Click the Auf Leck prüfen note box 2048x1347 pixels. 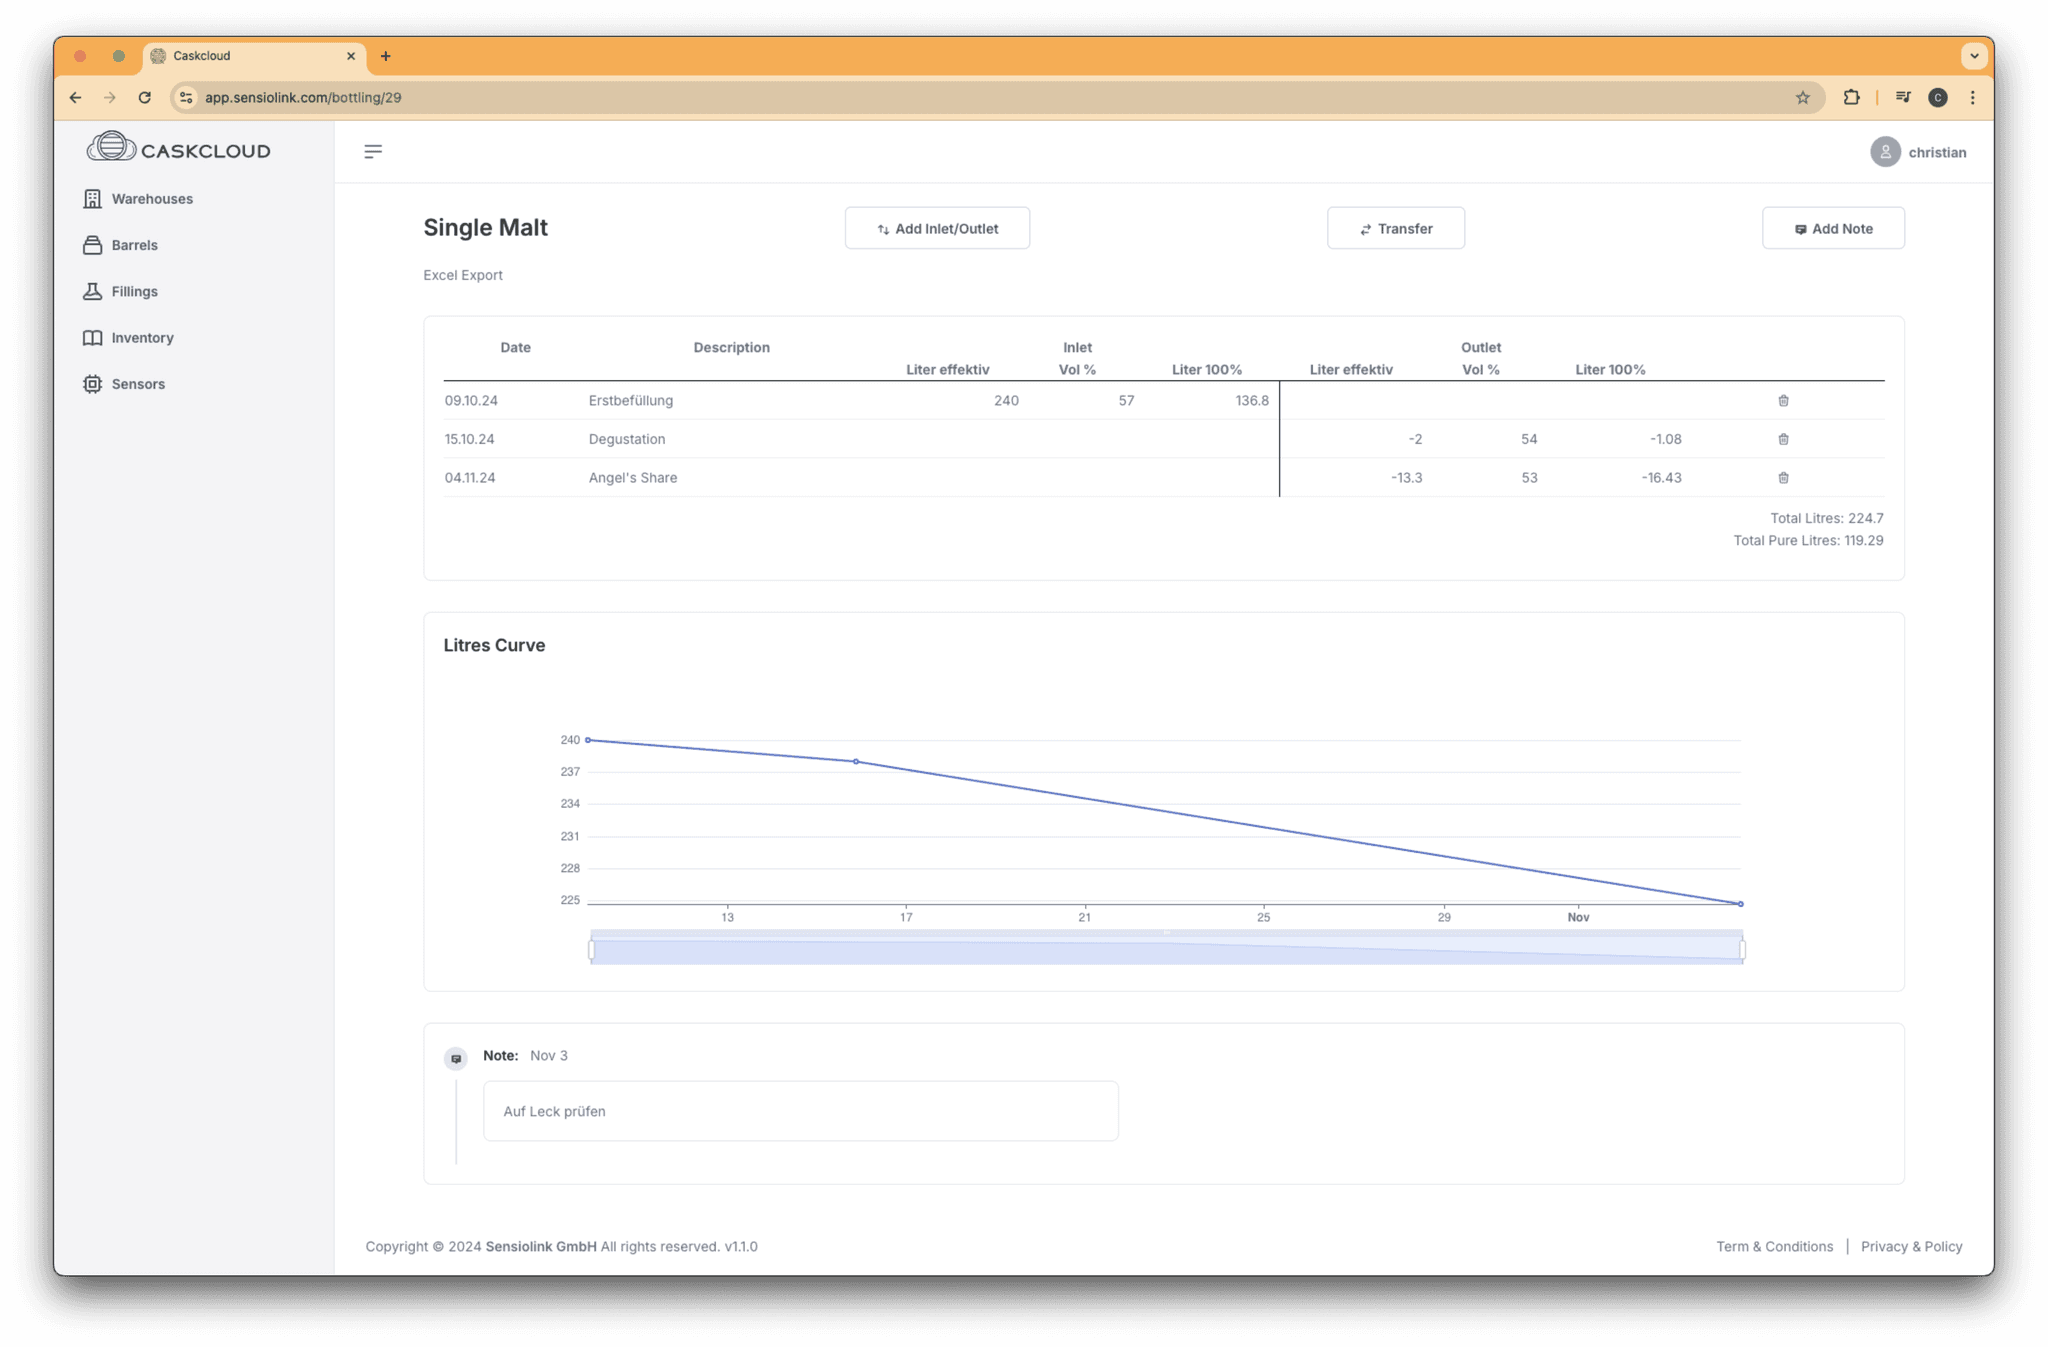click(800, 1111)
